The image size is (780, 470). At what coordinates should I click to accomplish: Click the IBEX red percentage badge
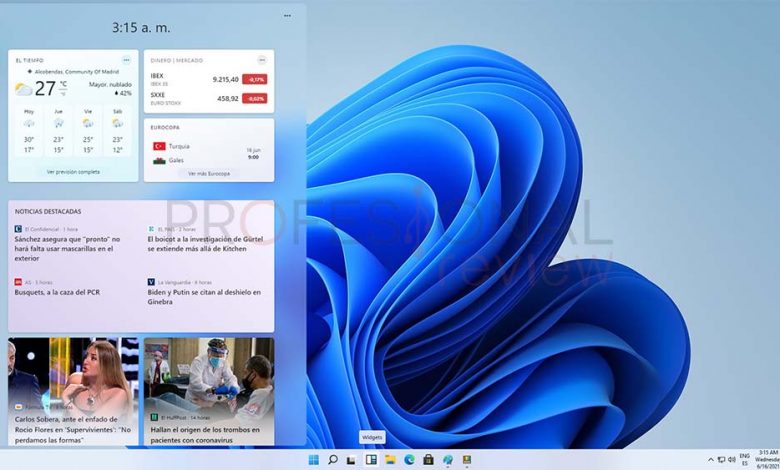[255, 79]
